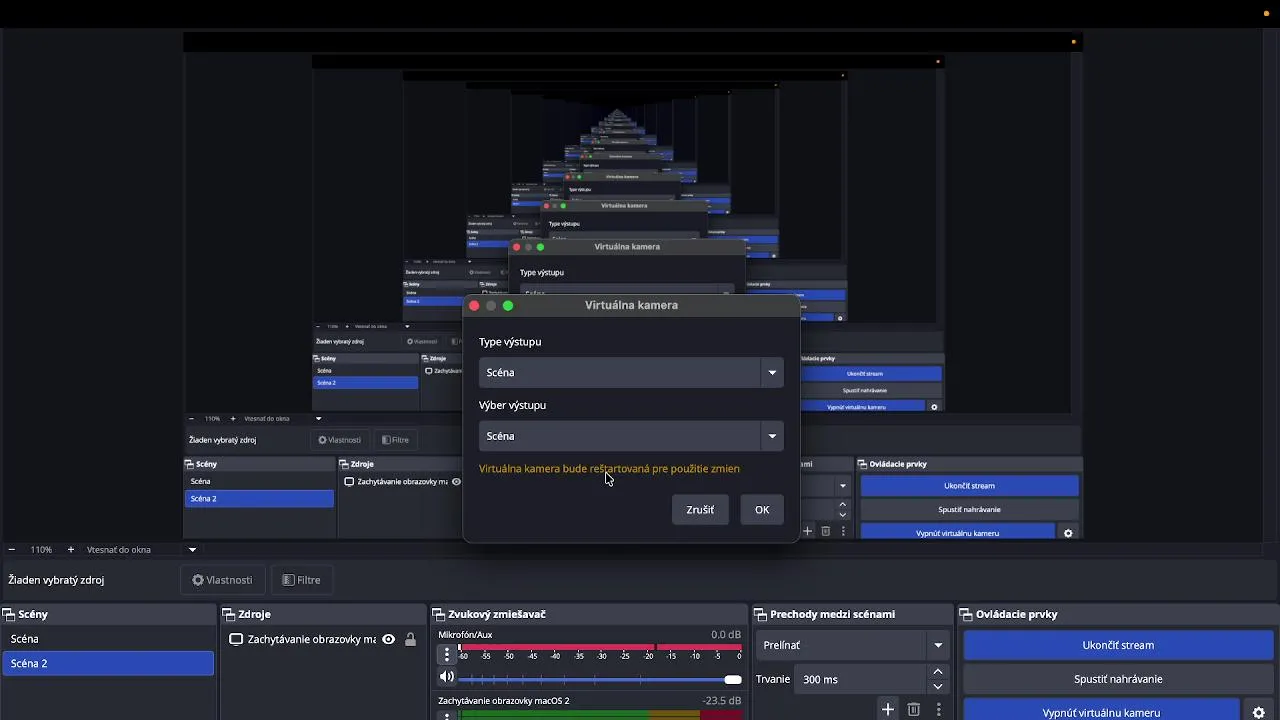This screenshot has height=720, width=1280.
Task: Click the orange restart warning text
Action: pyautogui.click(x=609, y=468)
